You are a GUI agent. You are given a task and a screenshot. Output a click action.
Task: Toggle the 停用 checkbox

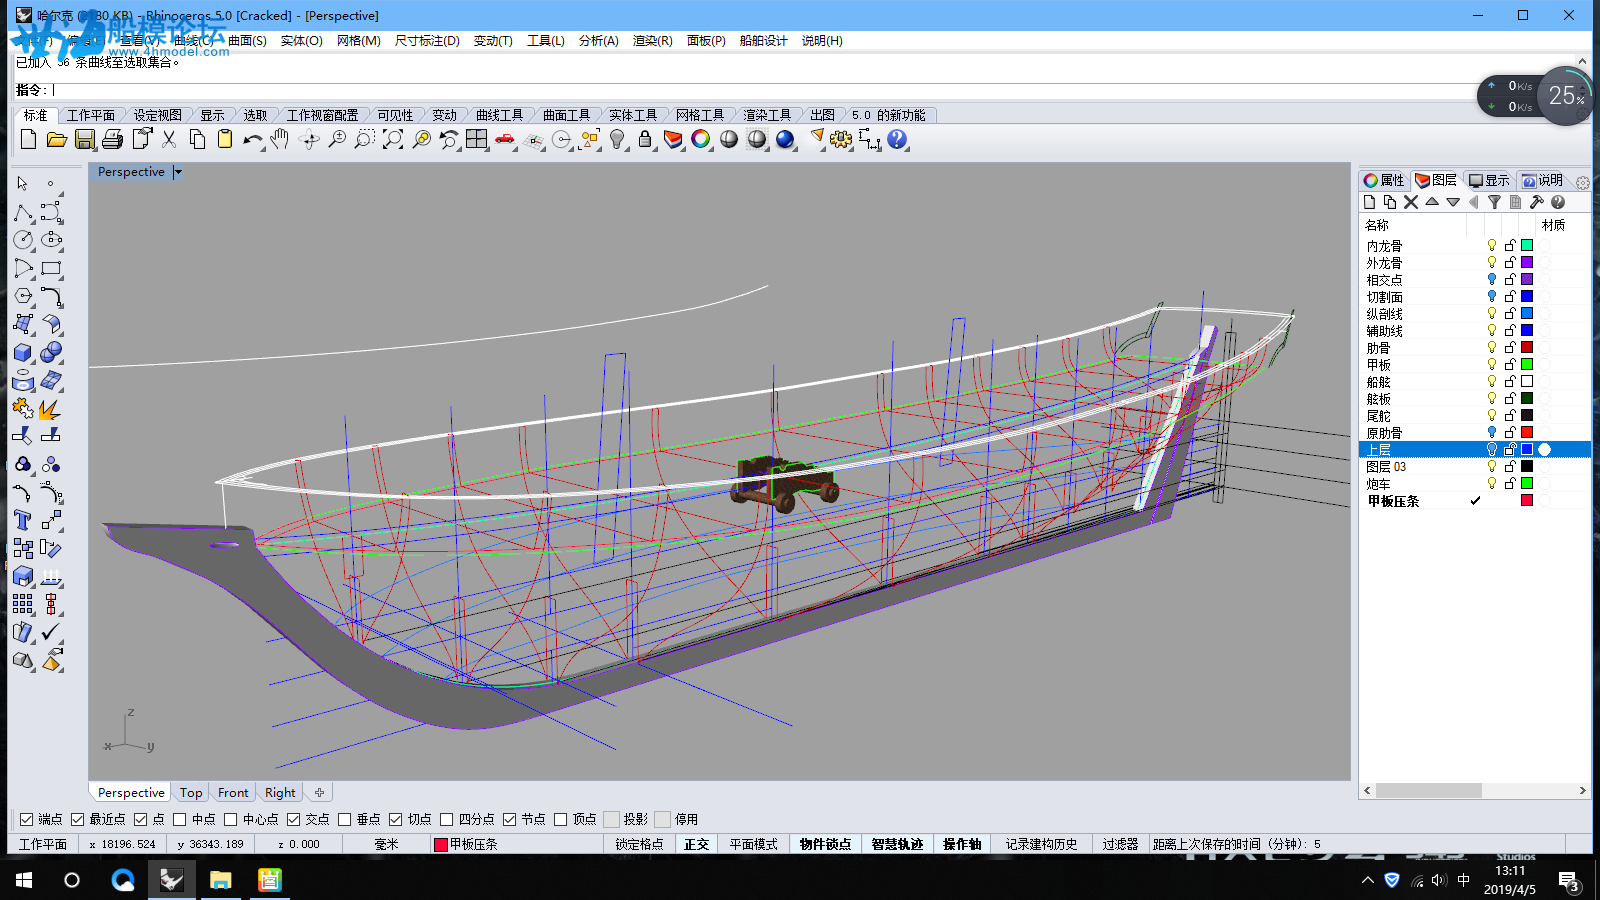(663, 819)
